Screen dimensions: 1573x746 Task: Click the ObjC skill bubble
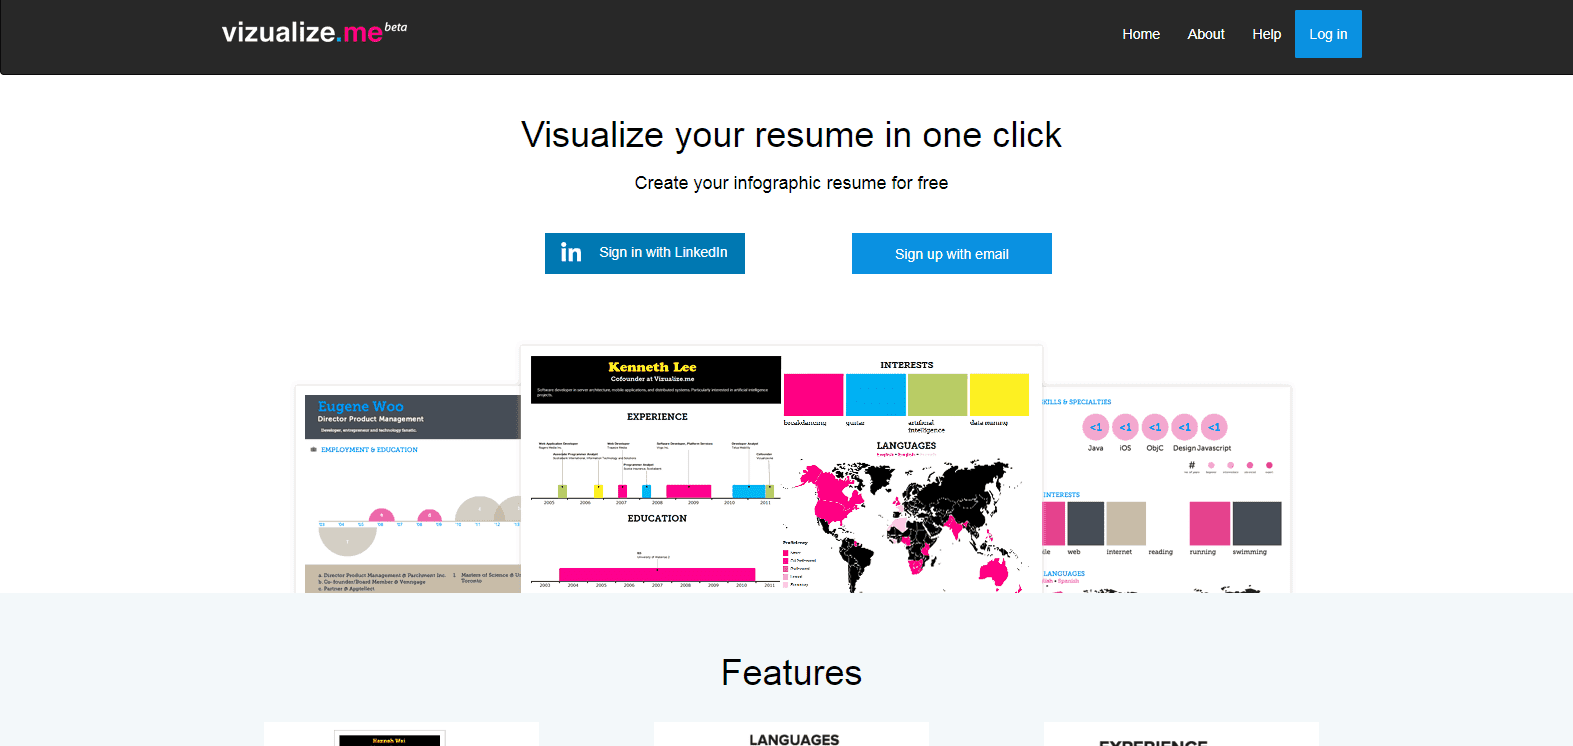[1155, 427]
